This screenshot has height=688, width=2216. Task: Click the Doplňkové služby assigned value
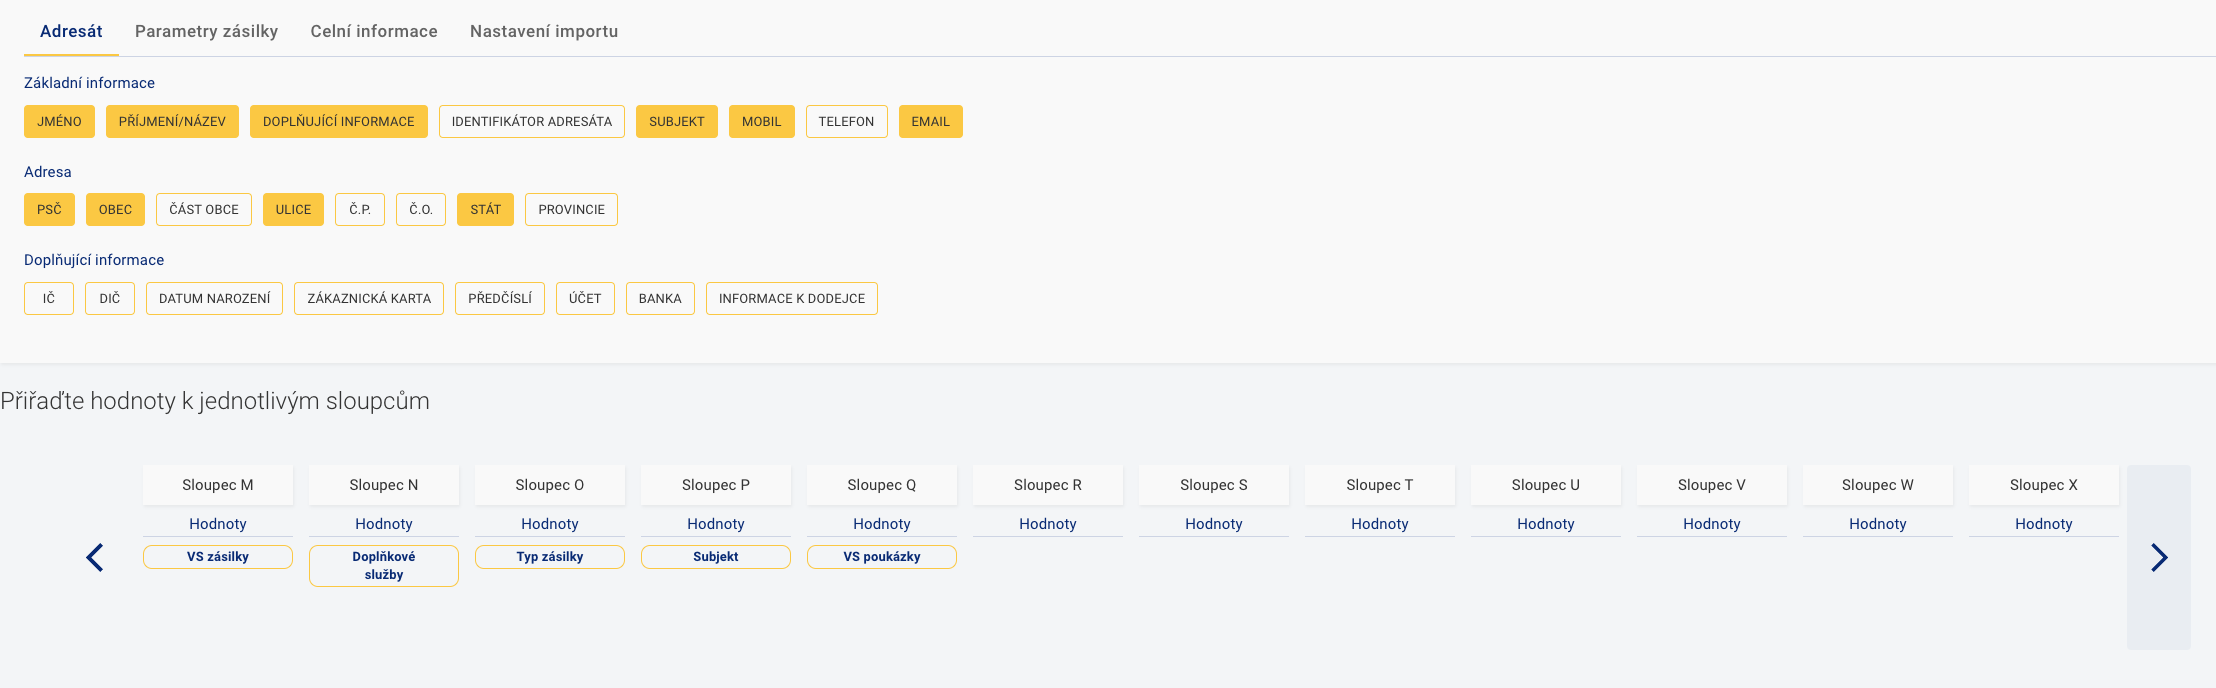click(x=384, y=566)
